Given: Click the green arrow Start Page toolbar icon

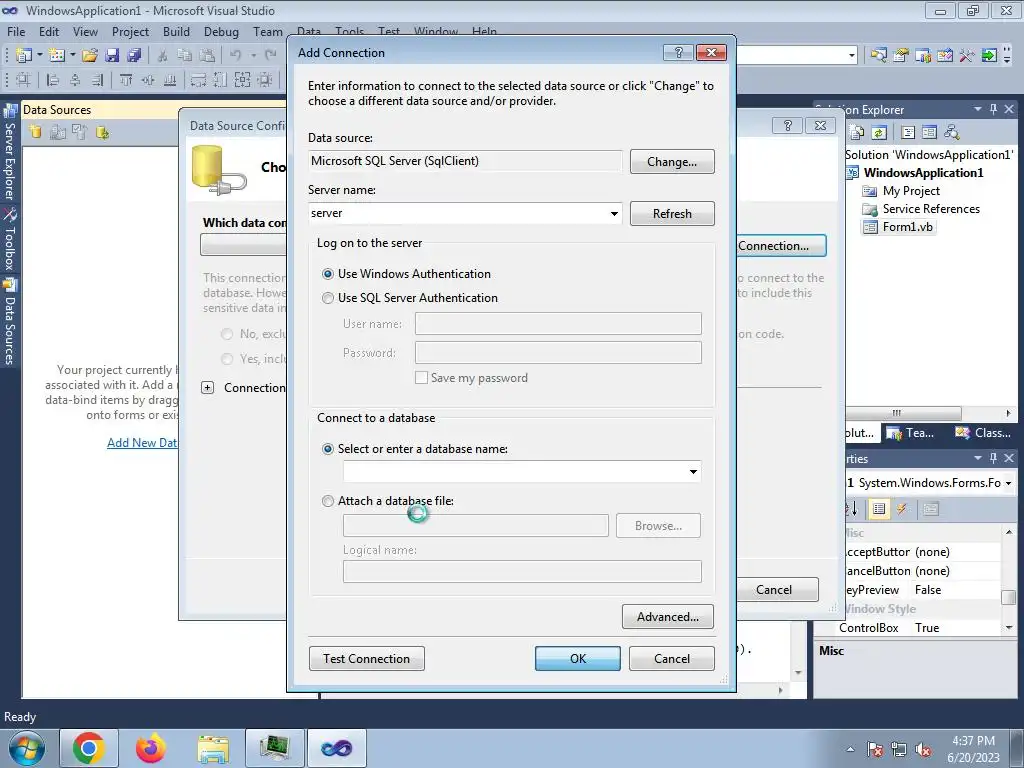Looking at the screenshot, I should coord(989,56).
